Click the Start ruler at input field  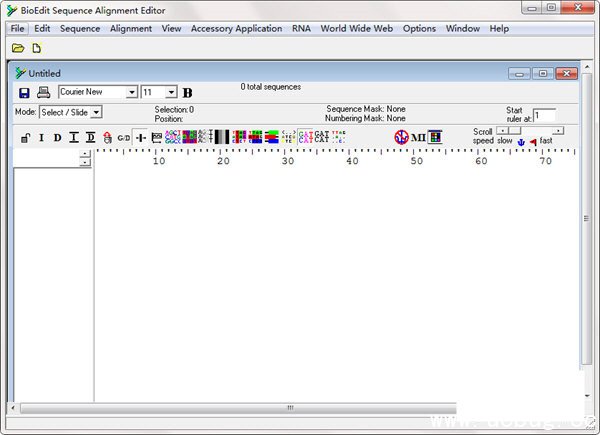pos(544,116)
